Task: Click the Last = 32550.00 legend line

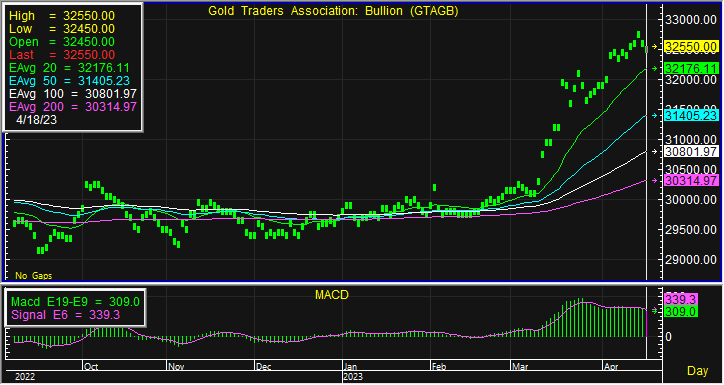Action: point(62,54)
